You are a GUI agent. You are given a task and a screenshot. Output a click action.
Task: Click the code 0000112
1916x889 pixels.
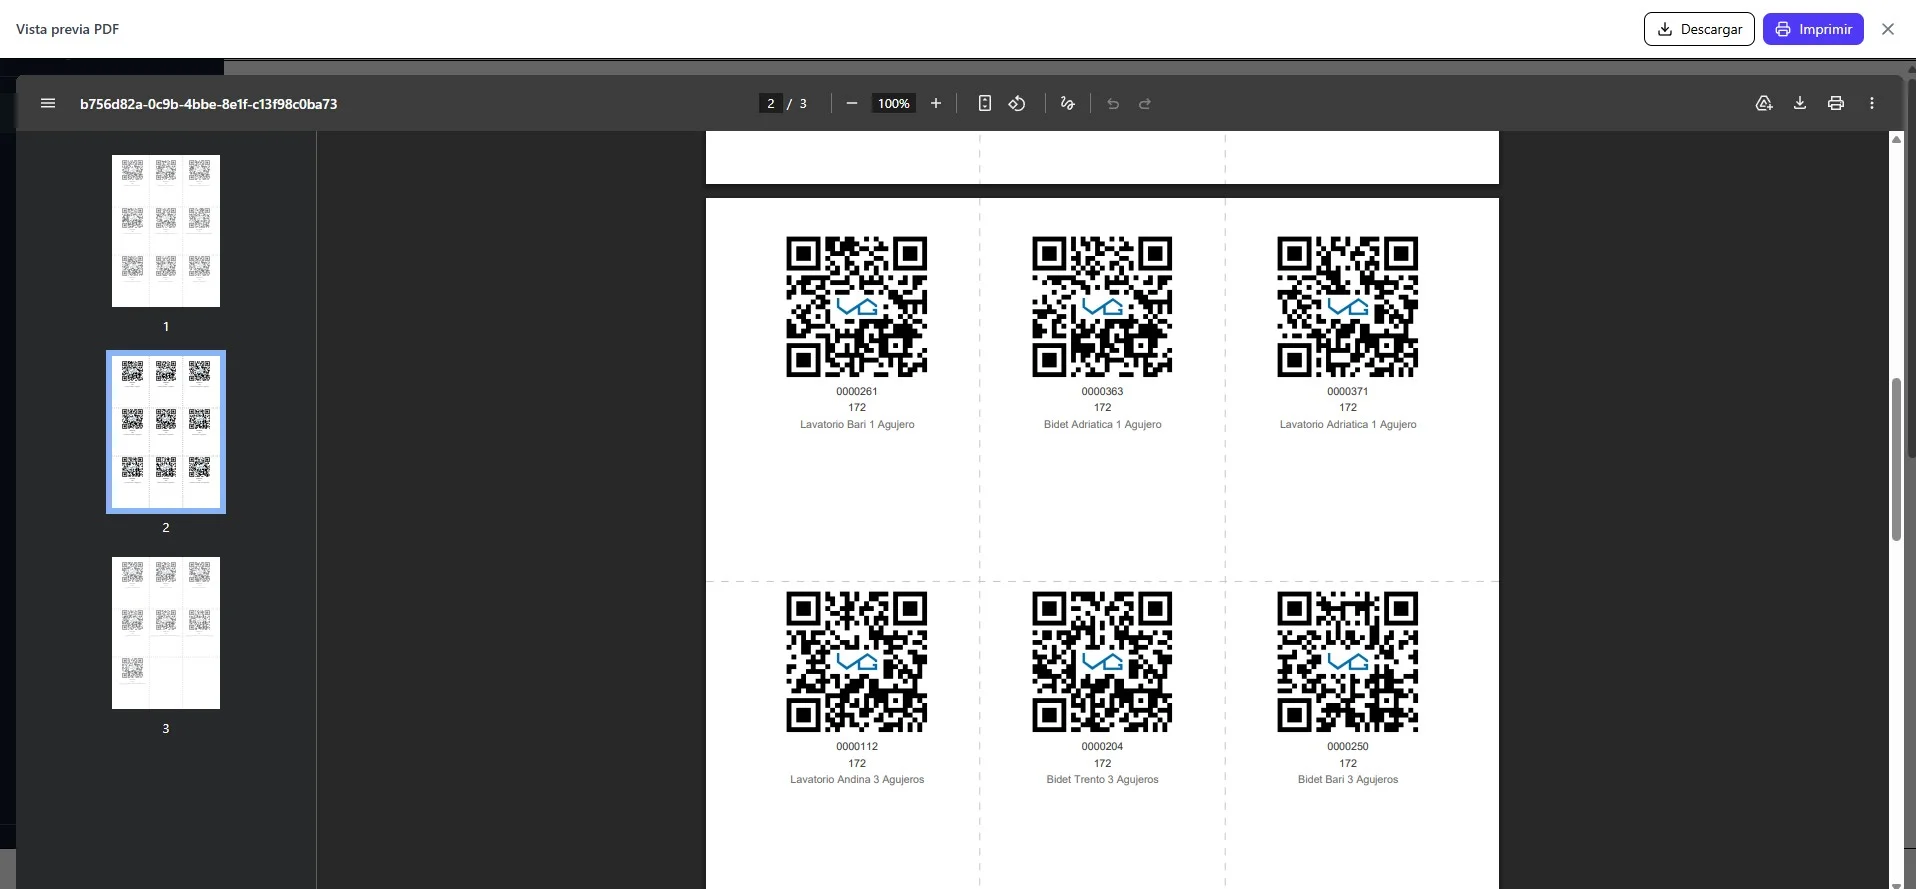(857, 747)
